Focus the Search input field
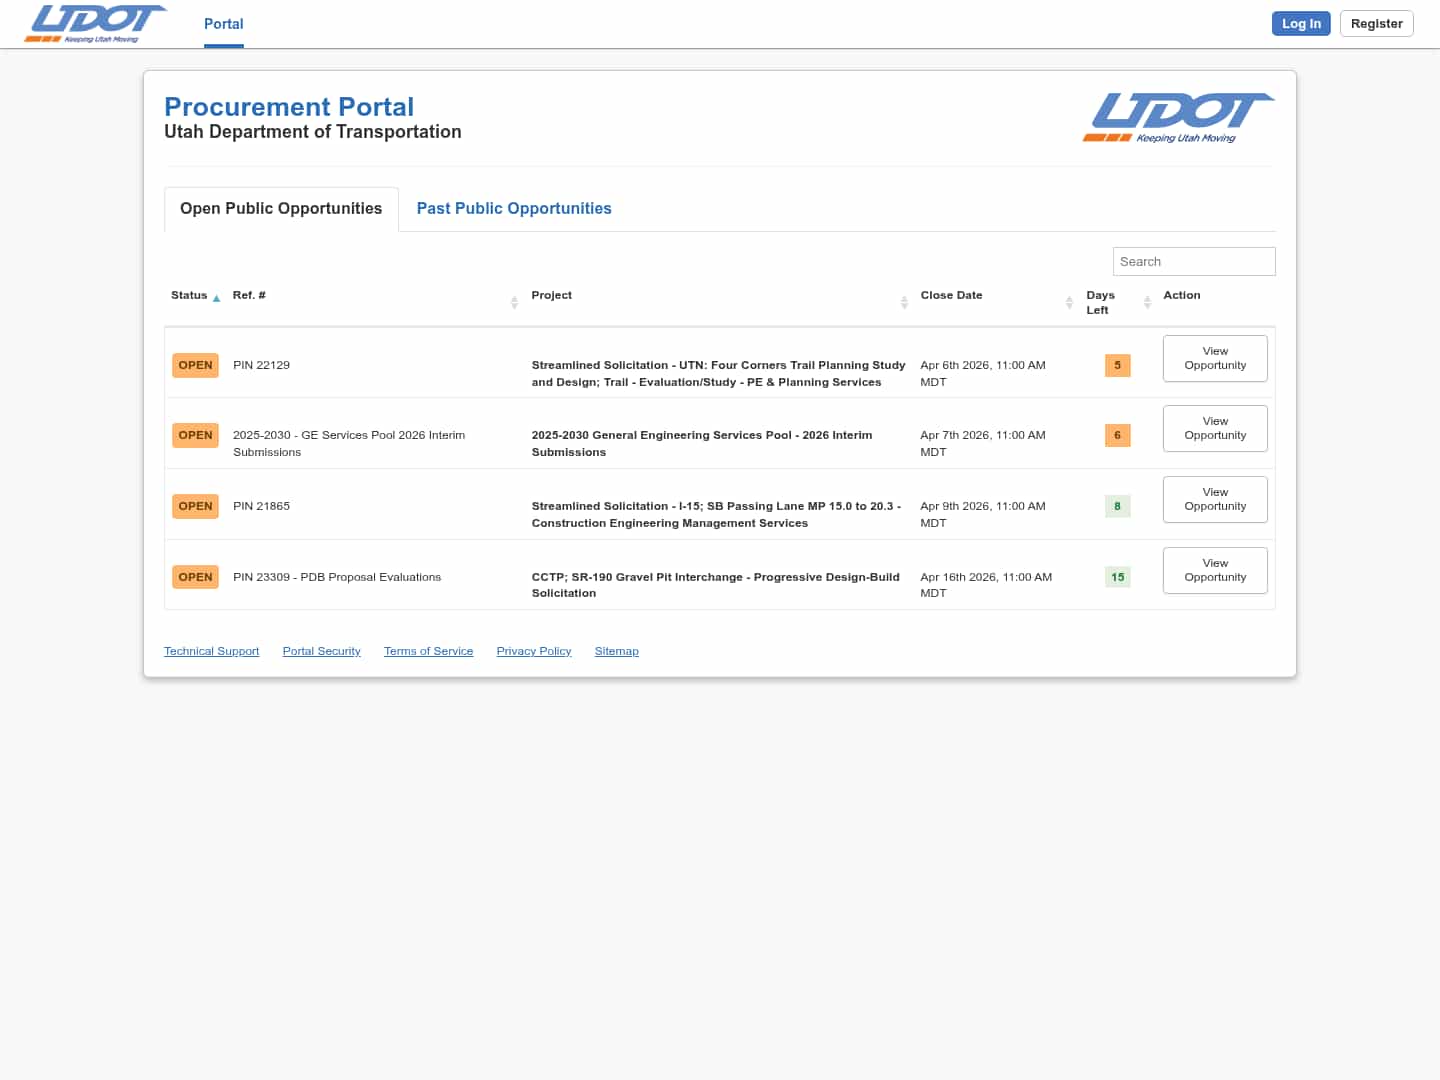The height and width of the screenshot is (1080, 1440). point(1194,261)
